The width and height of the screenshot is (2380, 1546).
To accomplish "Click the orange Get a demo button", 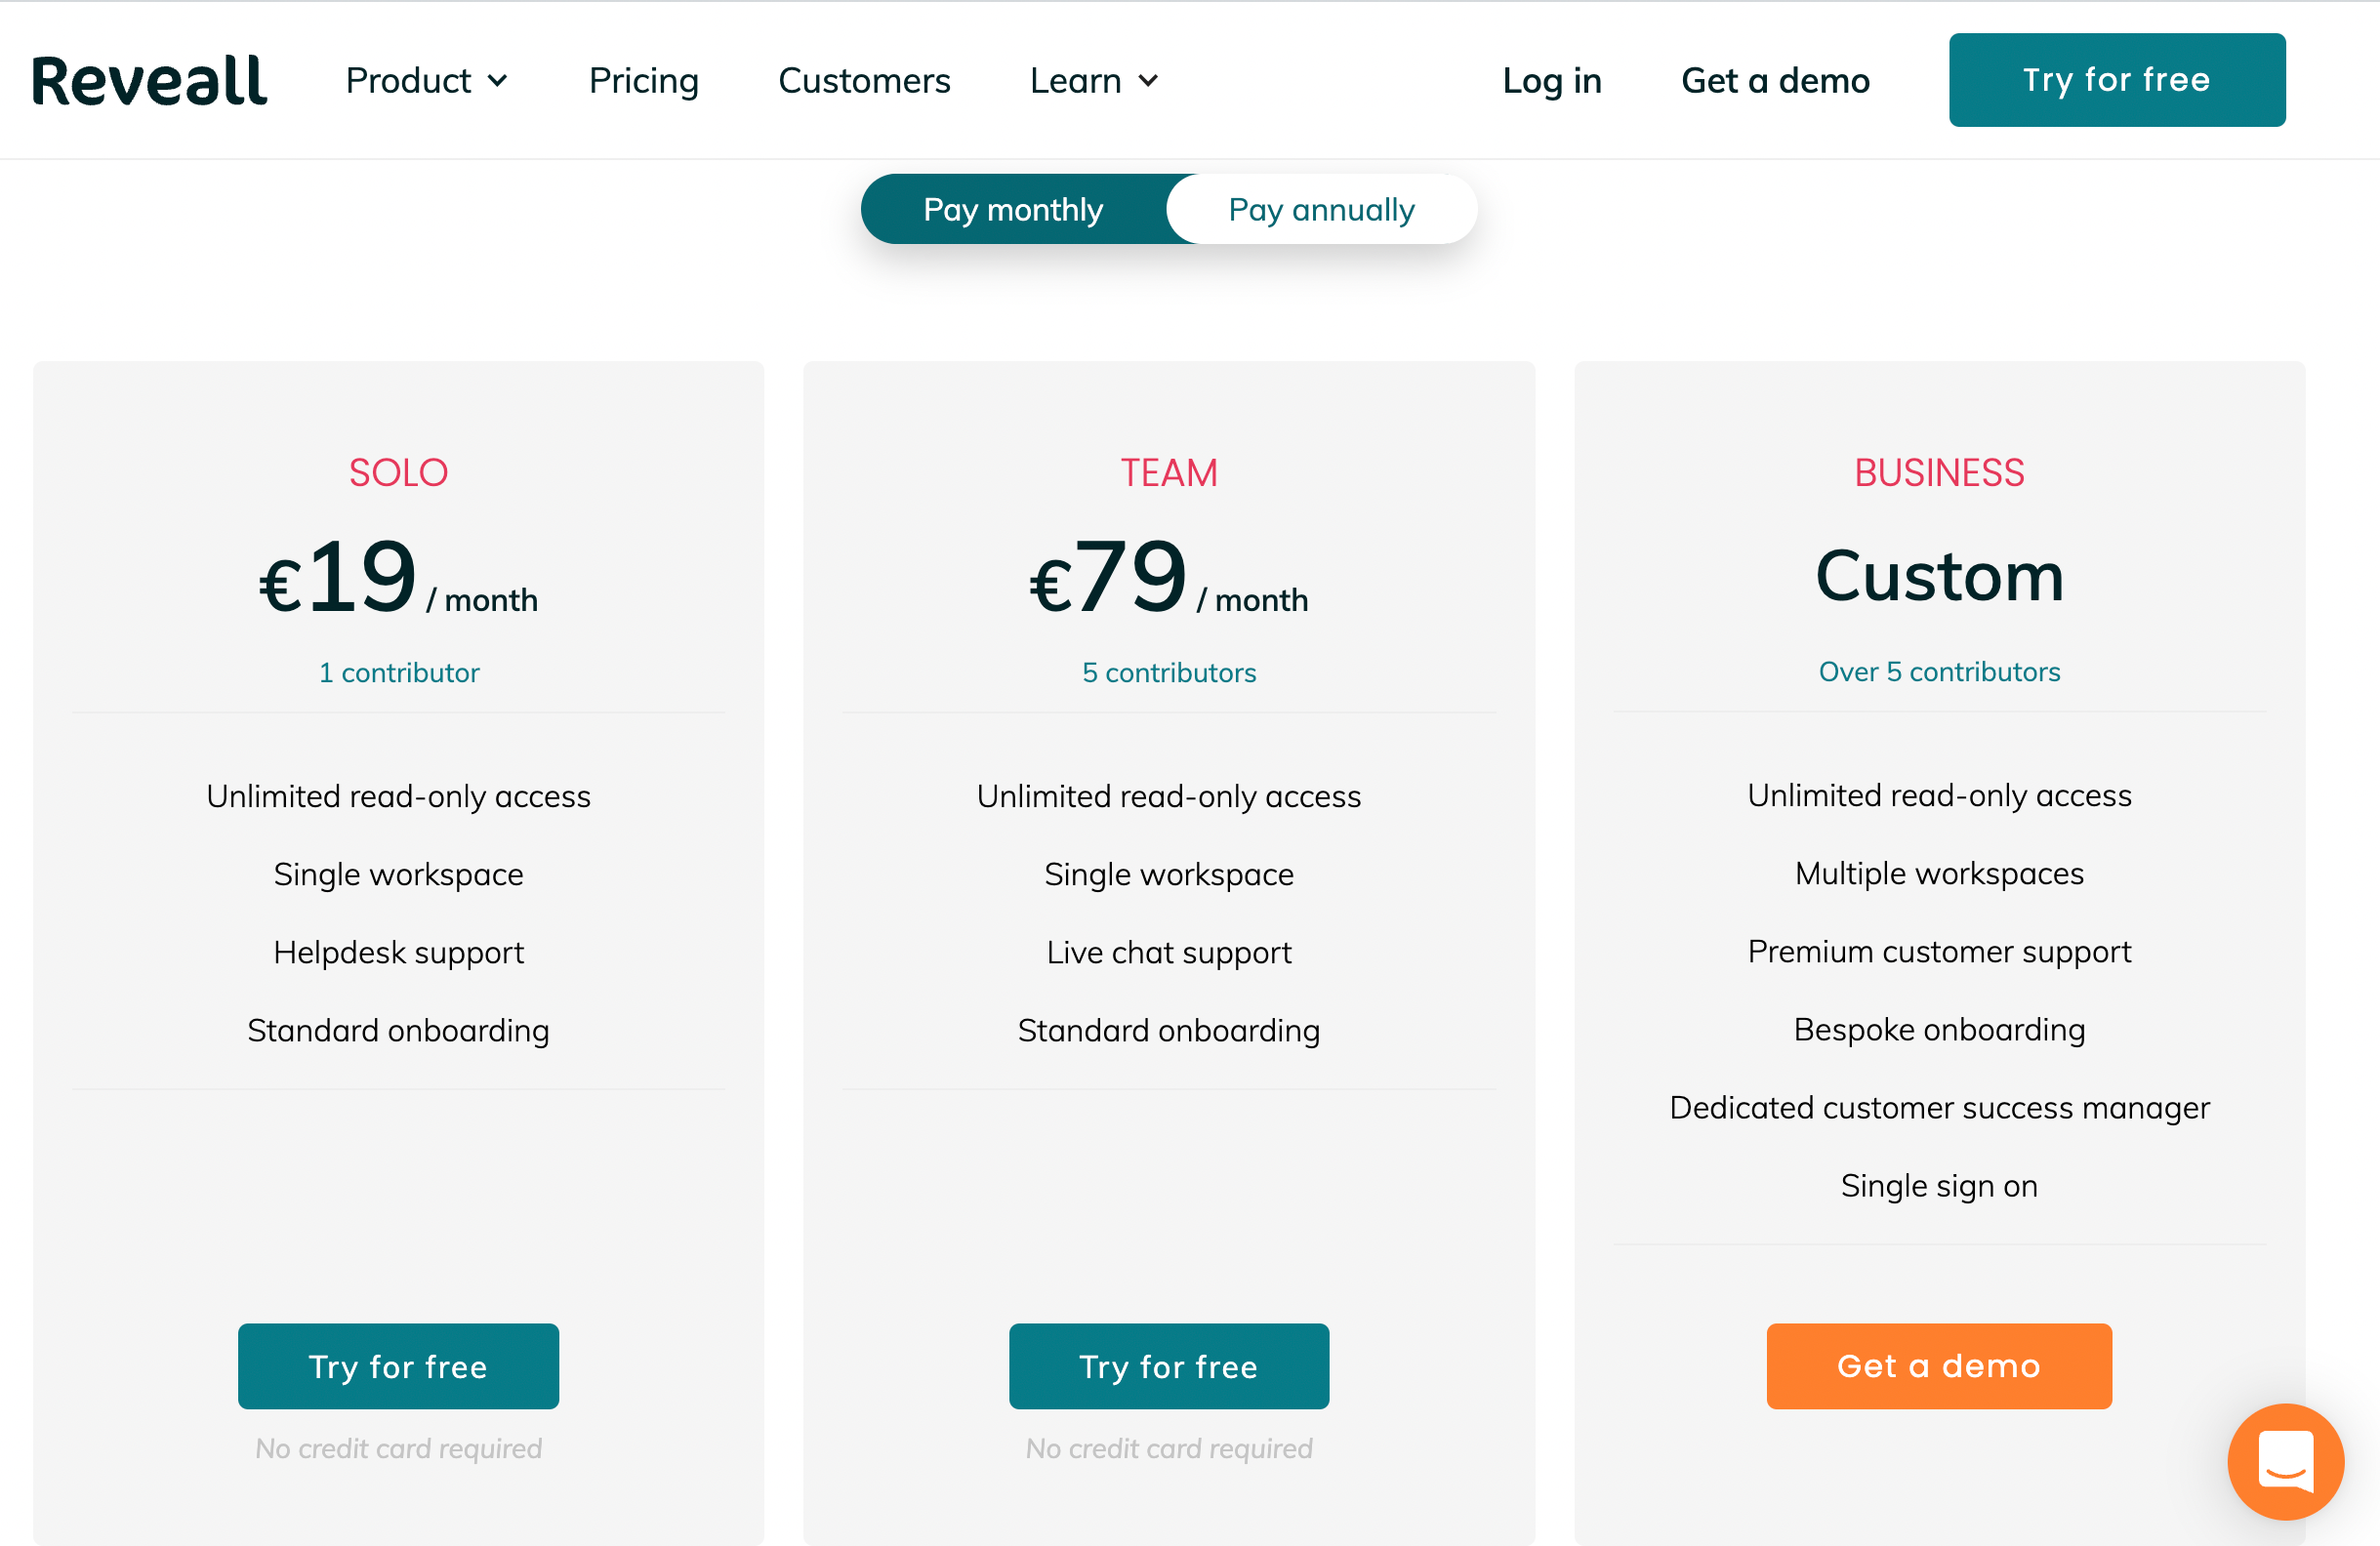I will (1939, 1366).
